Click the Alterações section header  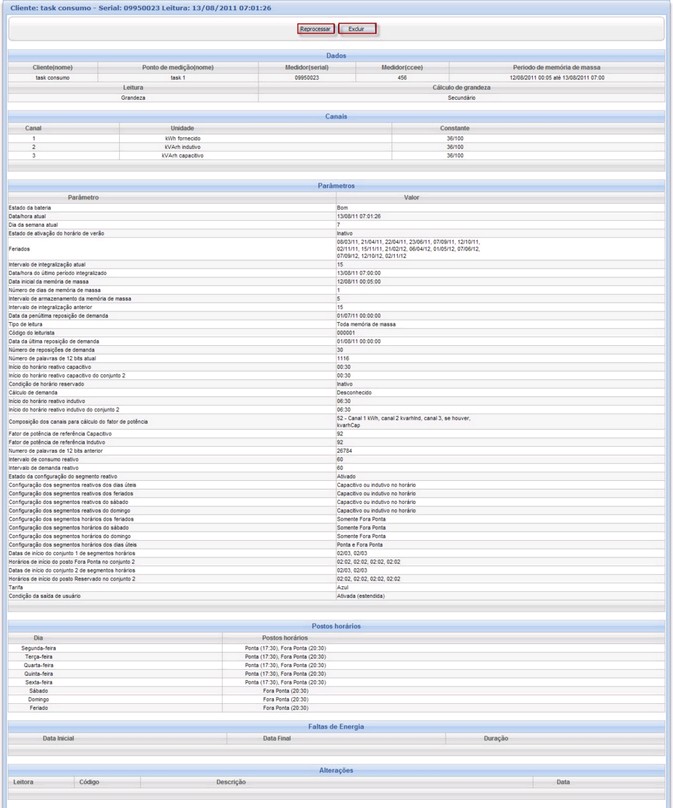pos(336,770)
